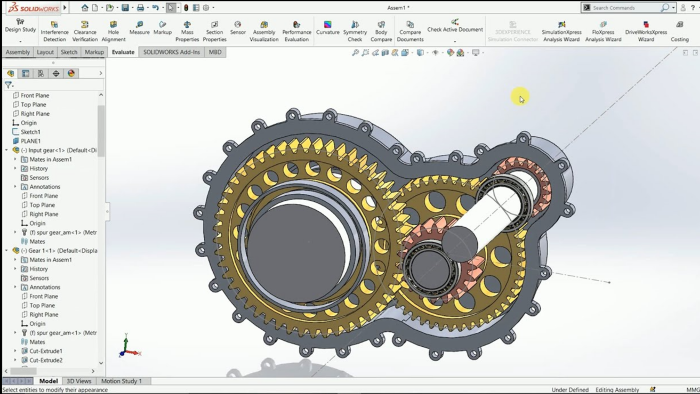Screen dimensions: 700x394
Task: Click the feature tree vertical scrollbar
Action: pos(101,131)
